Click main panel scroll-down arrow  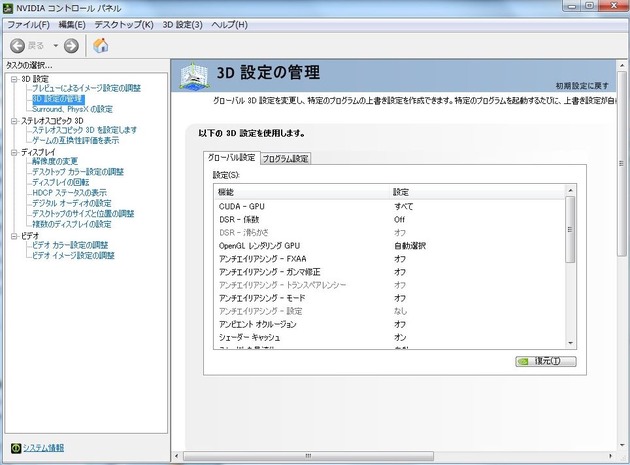click(622, 445)
